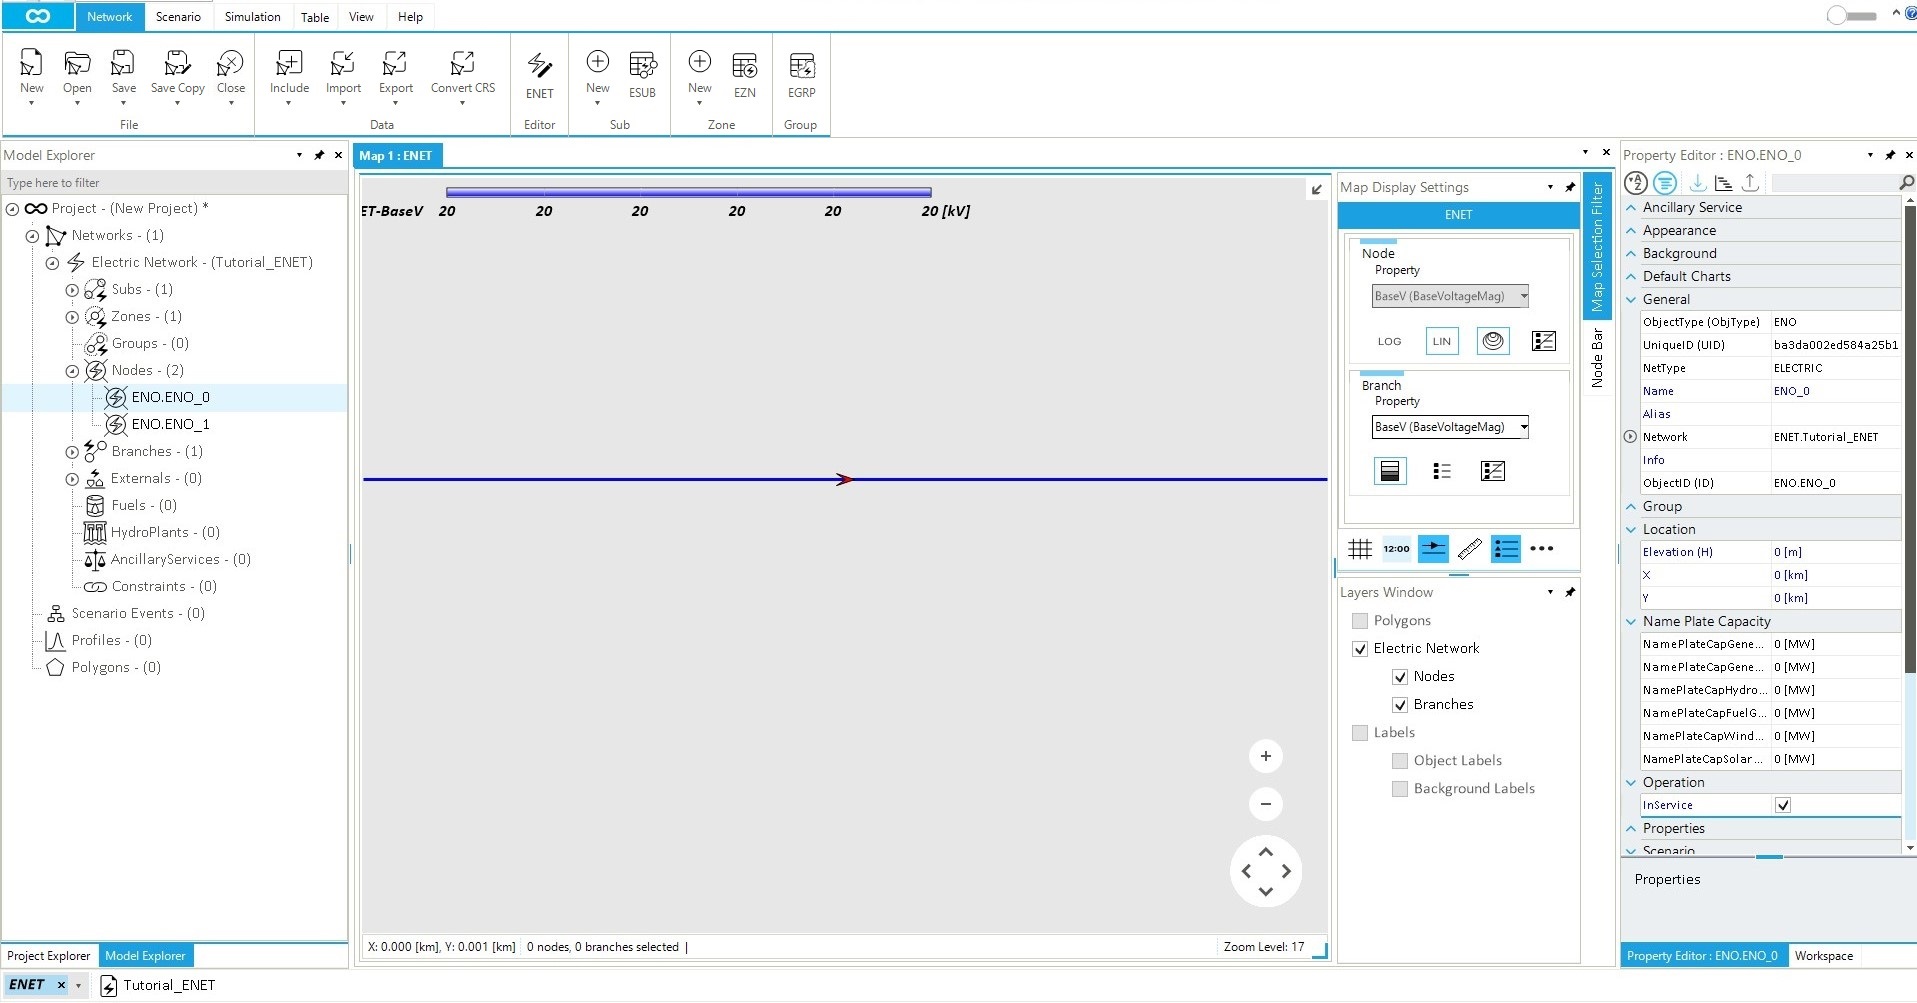Toggle the legend list icon in map settings
This screenshot has height=1003, width=1917.
coord(1505,548)
